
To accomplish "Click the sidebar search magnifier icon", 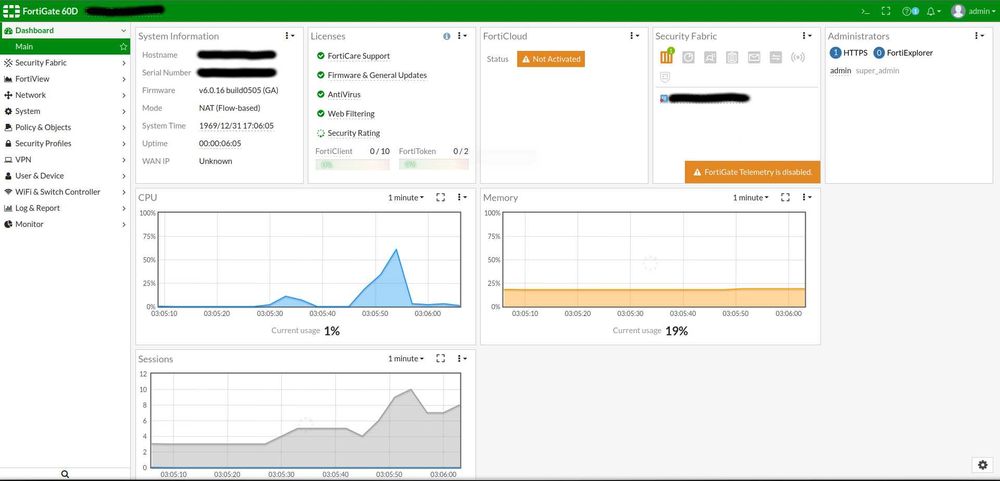I will [x=64, y=474].
